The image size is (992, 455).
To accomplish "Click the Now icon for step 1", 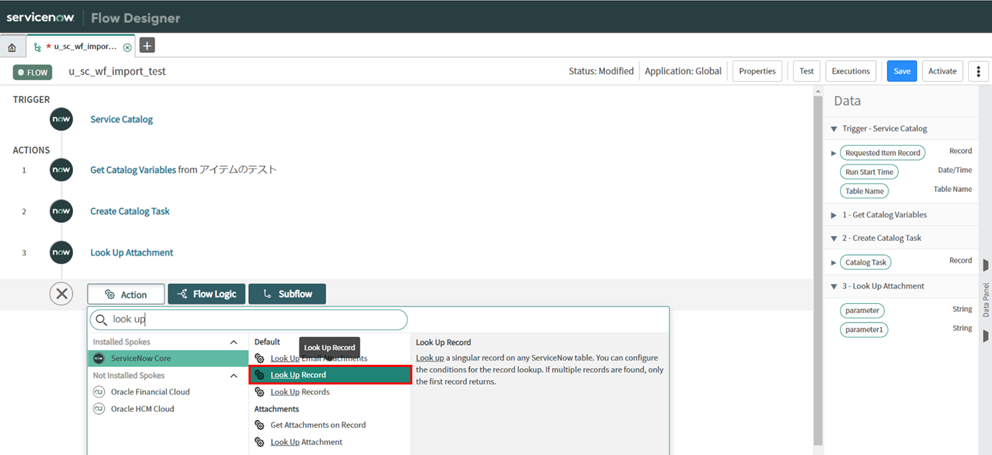I will [61, 170].
